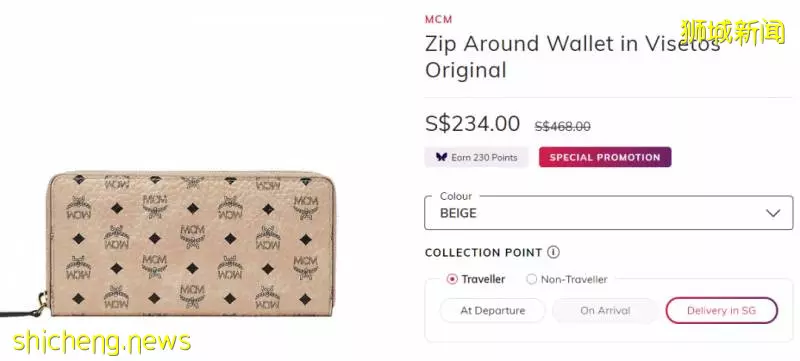800x361 pixels.
Task: Choose the On Arrival collection option
Action: pos(605,311)
